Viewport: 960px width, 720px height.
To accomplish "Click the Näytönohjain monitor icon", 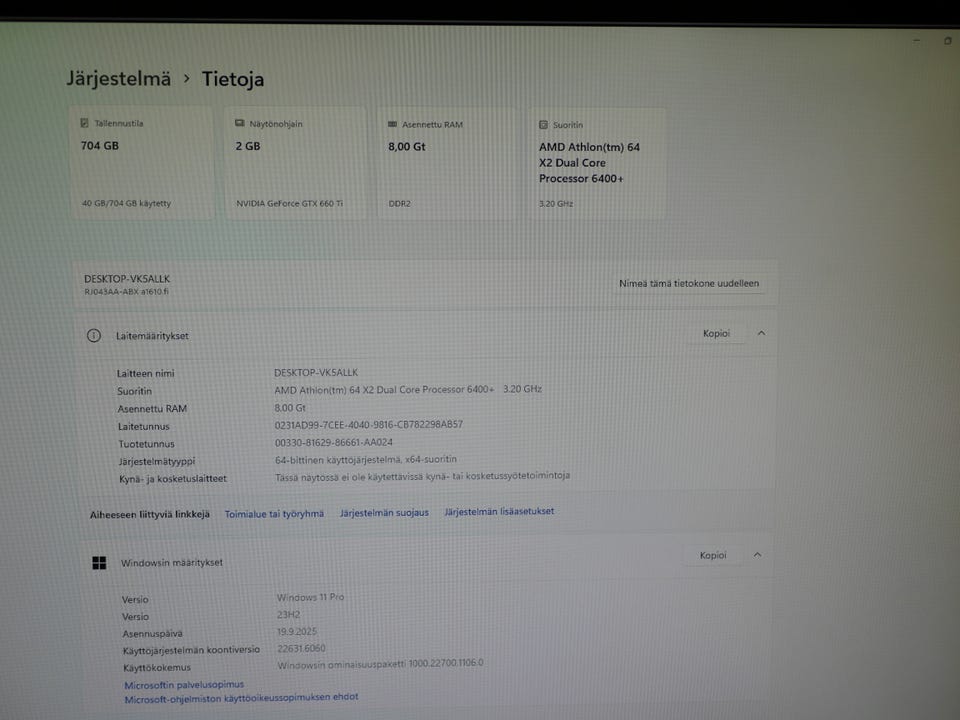I will pos(239,123).
